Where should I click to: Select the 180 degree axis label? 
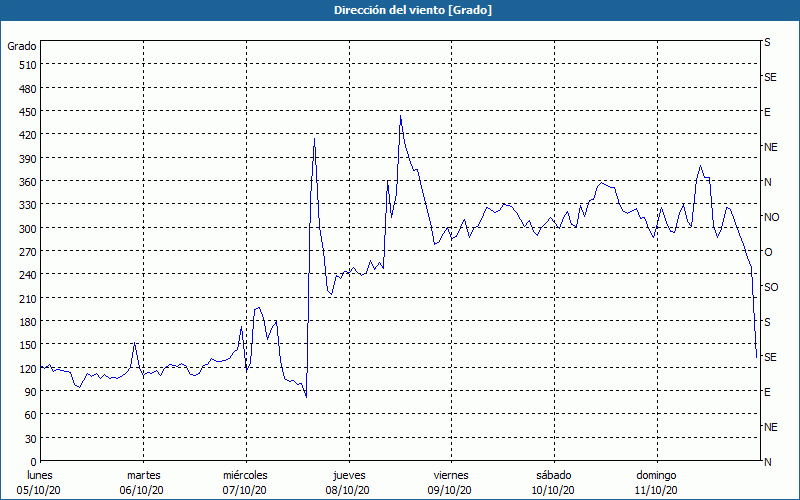coord(29,322)
